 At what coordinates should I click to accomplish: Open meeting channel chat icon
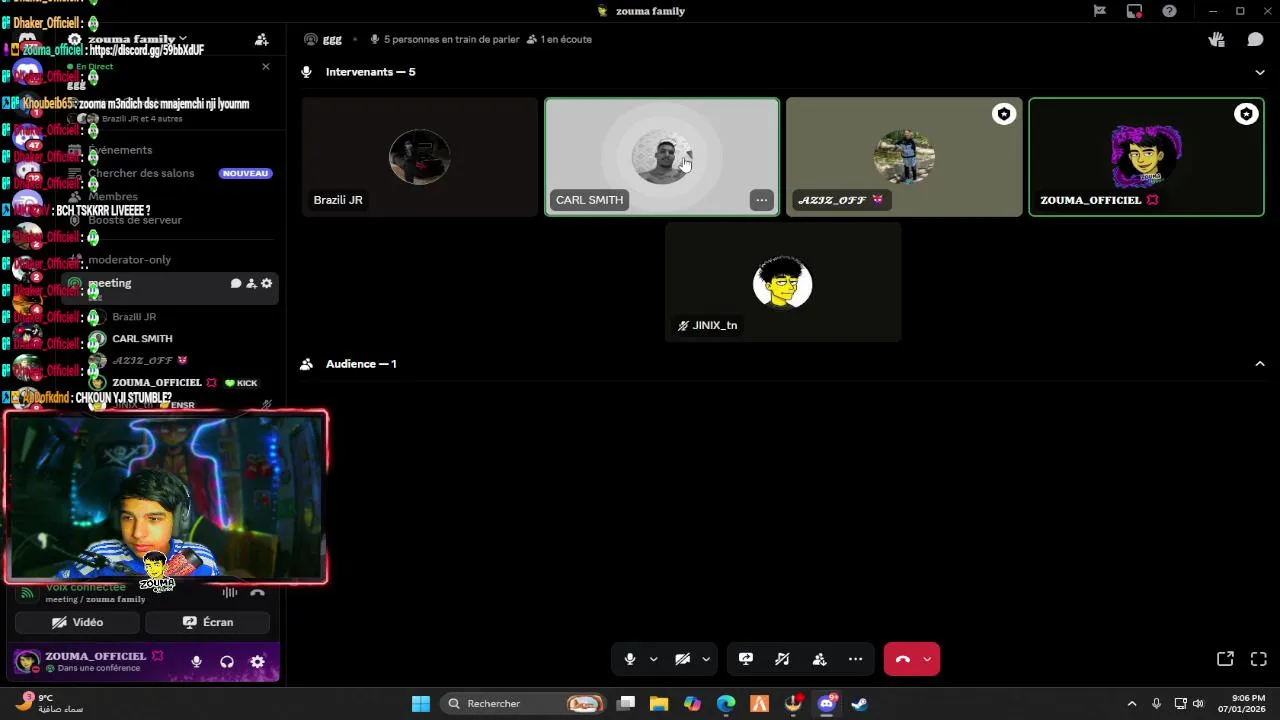tap(236, 284)
